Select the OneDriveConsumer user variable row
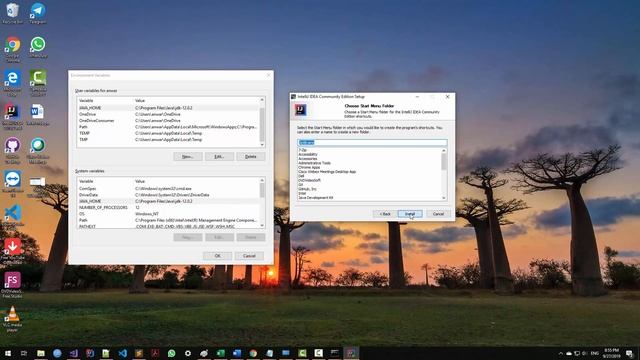The width and height of the screenshot is (640, 360). click(168, 121)
